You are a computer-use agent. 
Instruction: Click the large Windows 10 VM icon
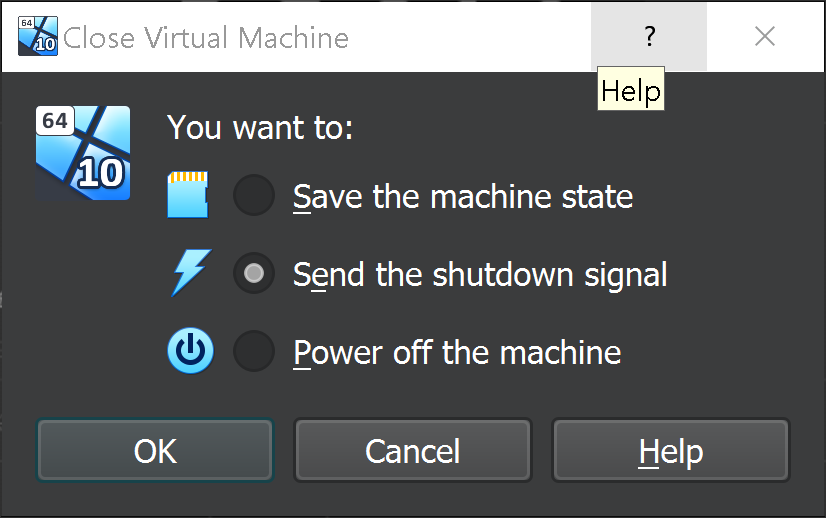(83, 153)
